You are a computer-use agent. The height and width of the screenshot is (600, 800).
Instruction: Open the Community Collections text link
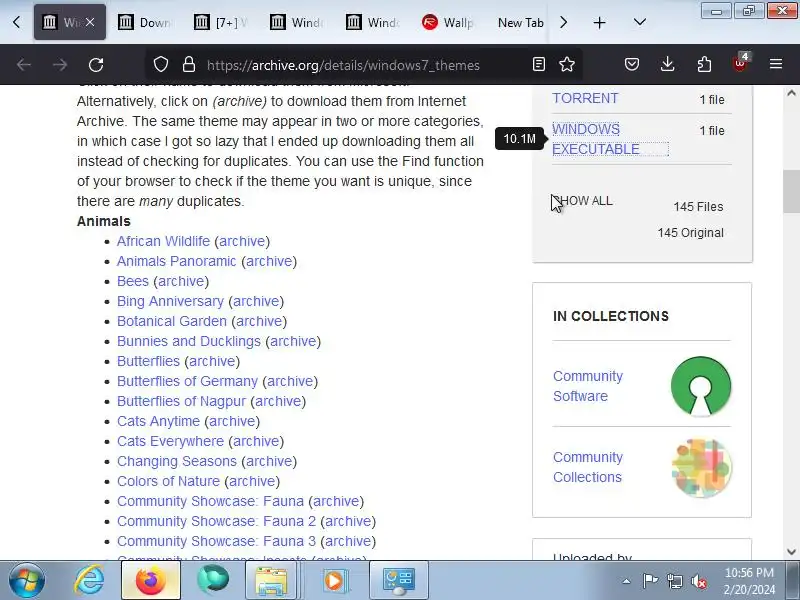point(588,467)
